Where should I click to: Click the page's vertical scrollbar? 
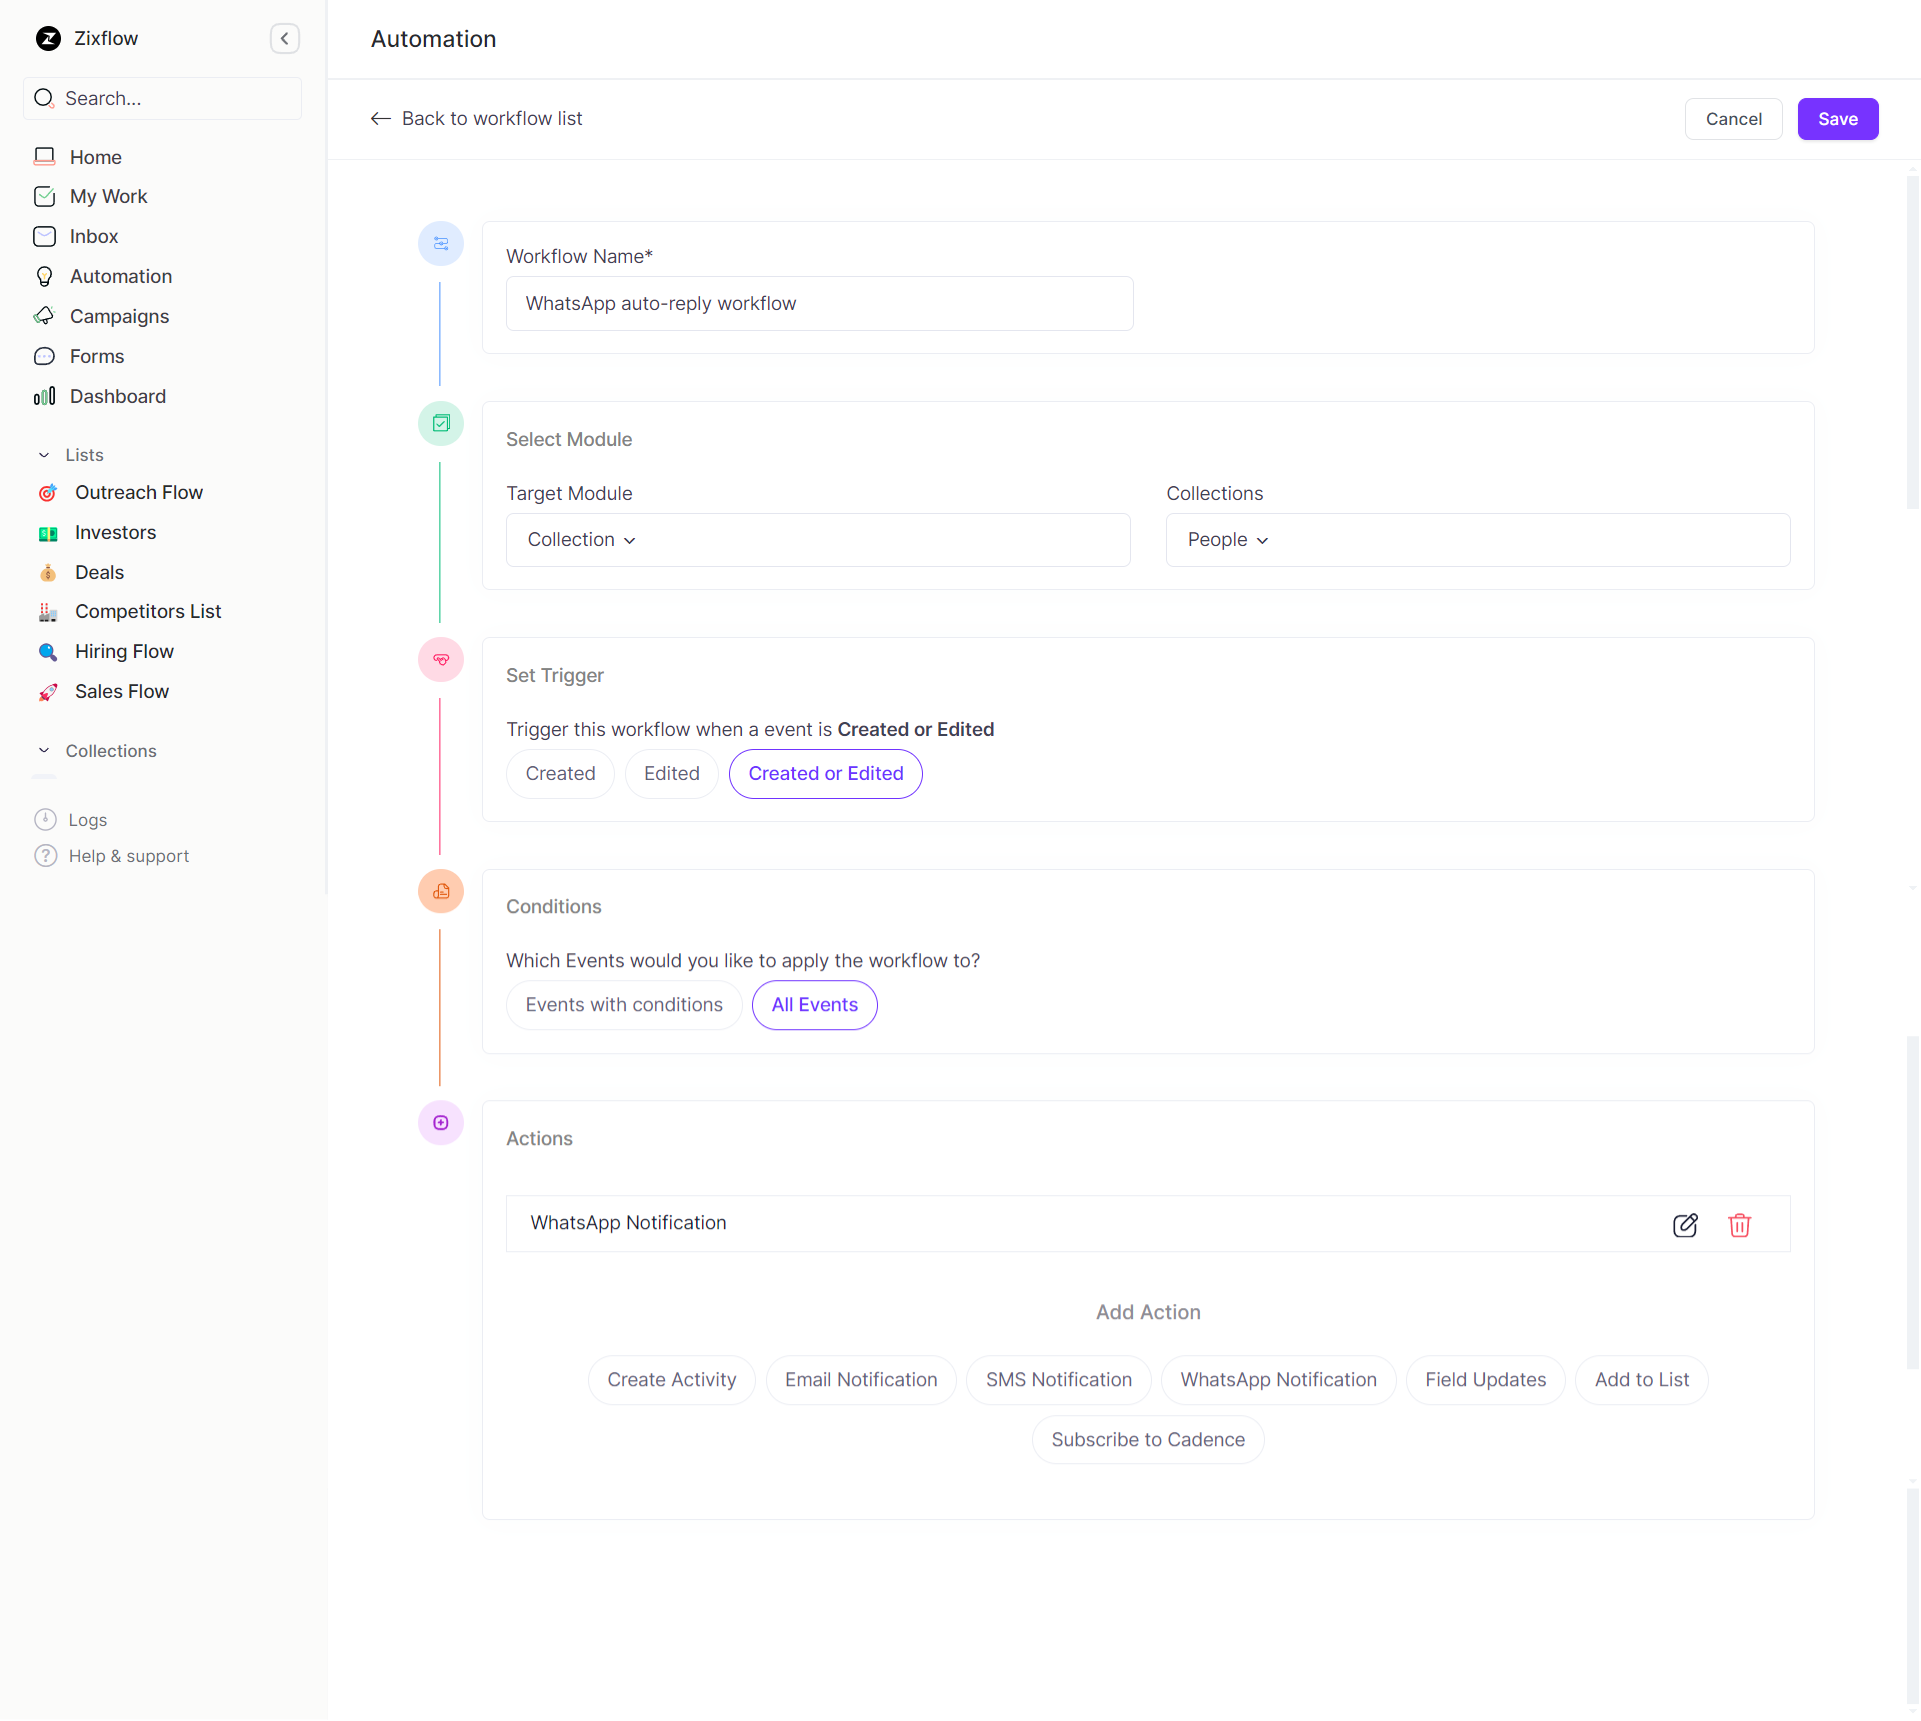[x=1911, y=340]
